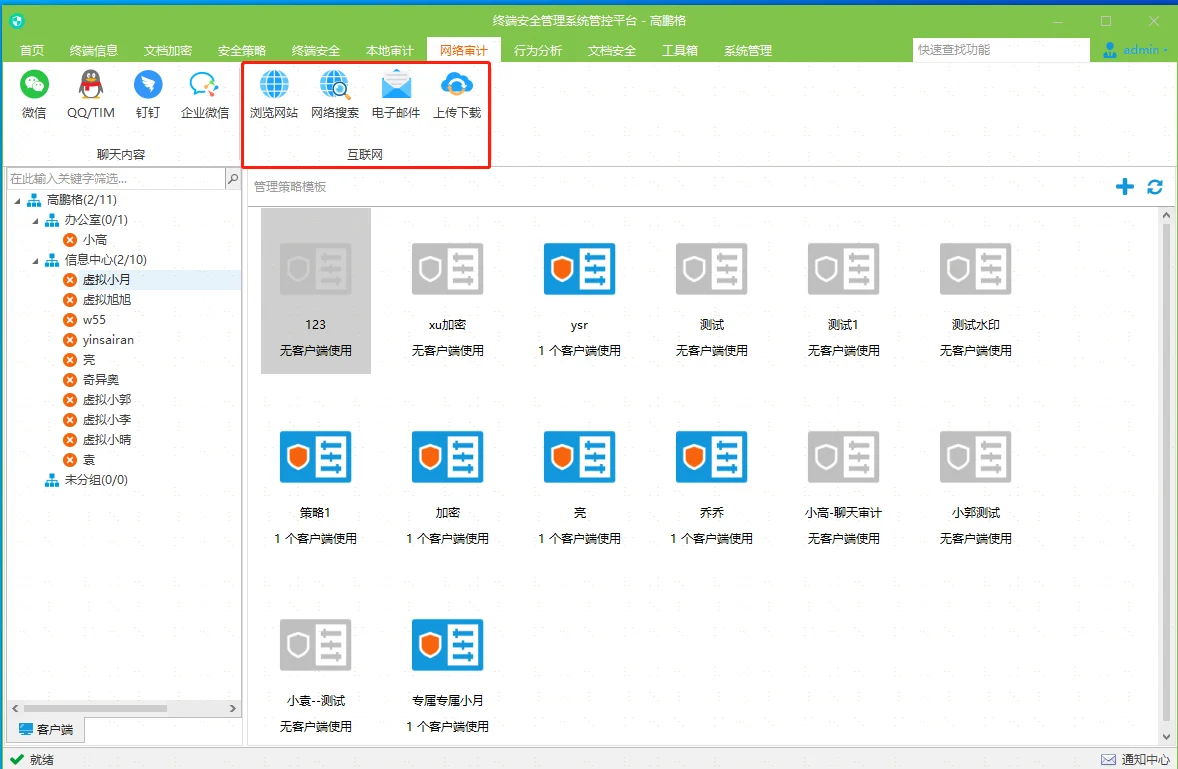The image size is (1178, 769).
Task: Select the xu加密 policy template
Action: point(448,291)
